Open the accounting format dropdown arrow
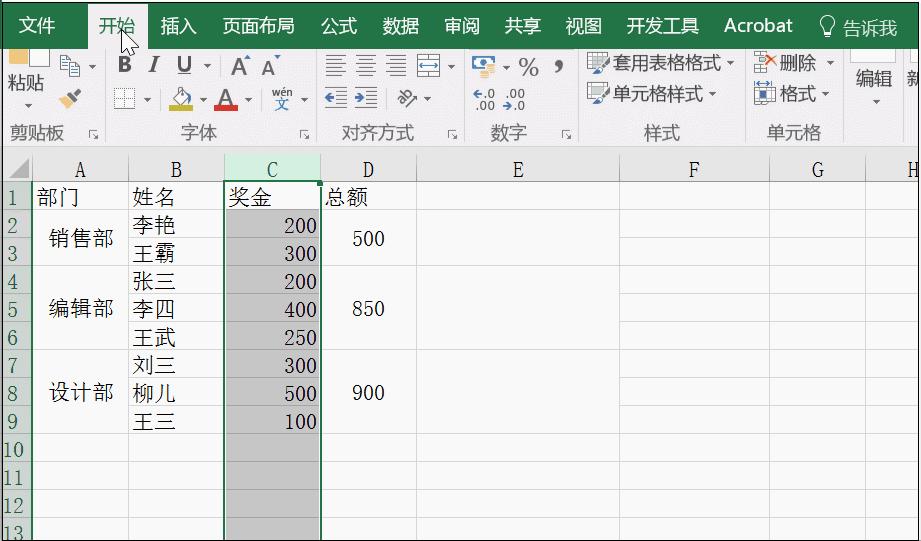Screen dimensions: 921x541 [506, 68]
